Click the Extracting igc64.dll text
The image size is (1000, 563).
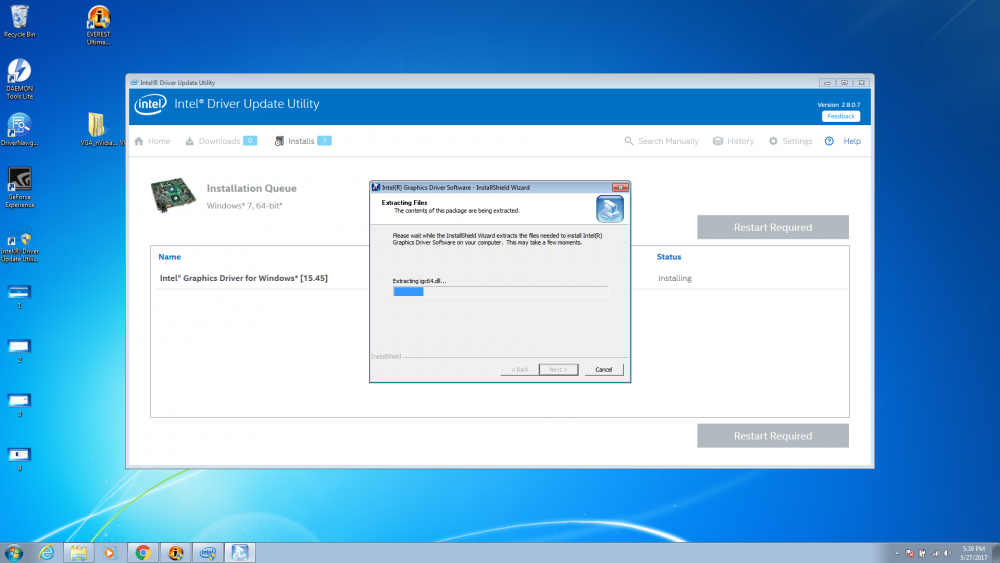[419, 281]
